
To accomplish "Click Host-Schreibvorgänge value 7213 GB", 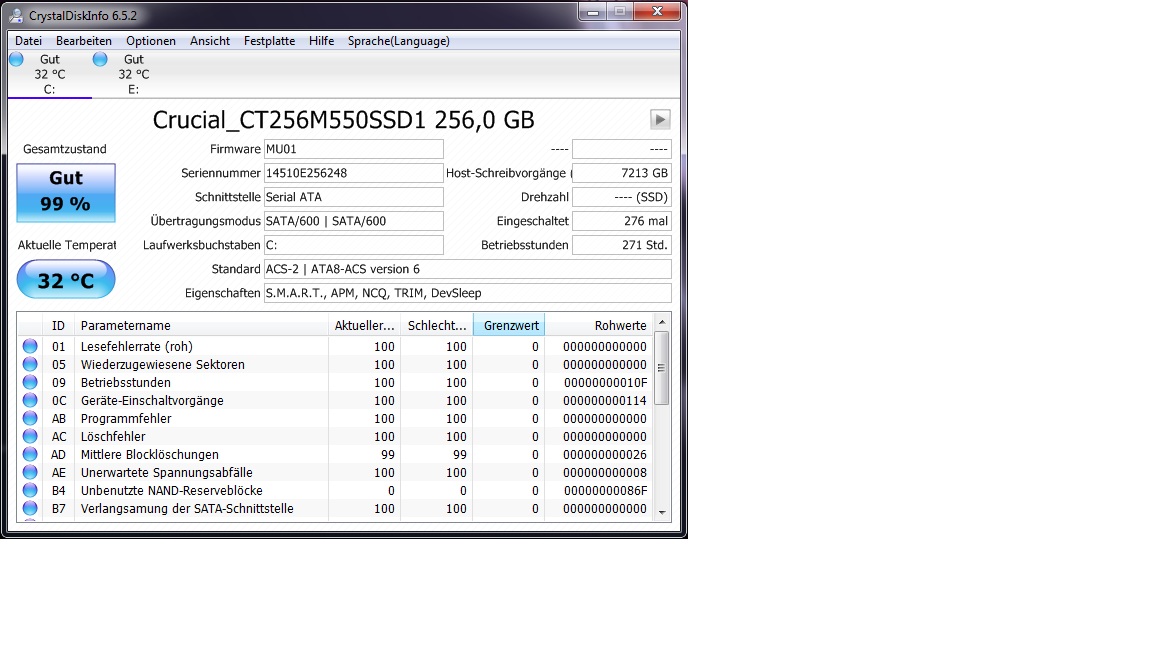I will [x=622, y=173].
